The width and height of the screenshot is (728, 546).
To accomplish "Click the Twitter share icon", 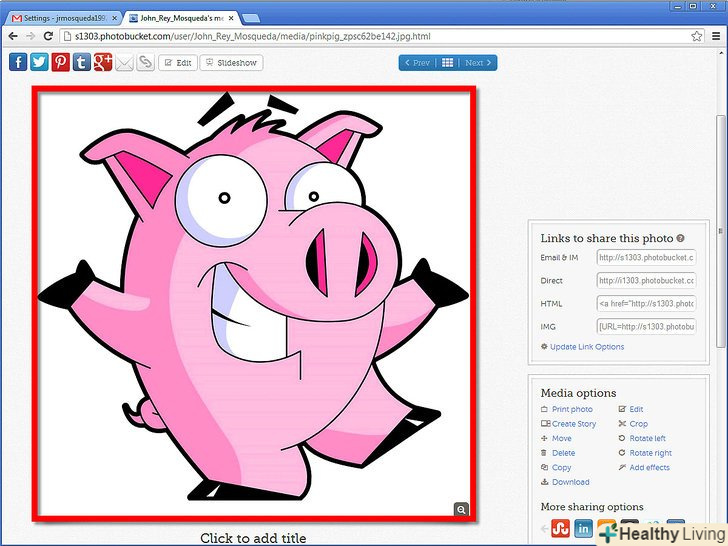I will coord(39,62).
